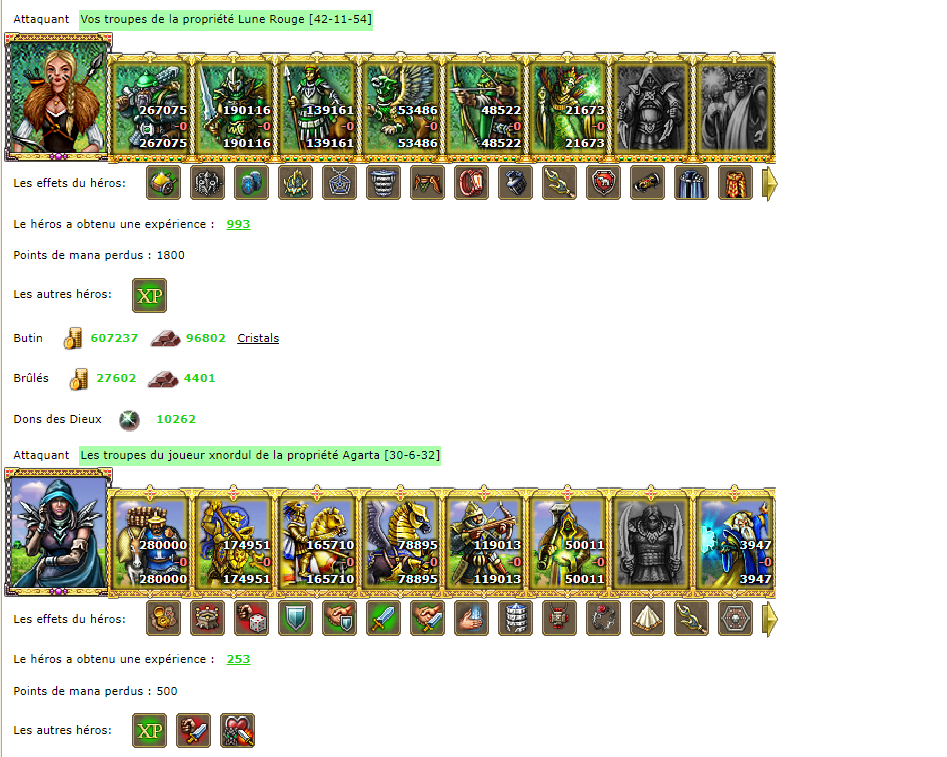Screen dimensions: 947x757
Task: Select the dice effect icon
Action: (x=251, y=619)
